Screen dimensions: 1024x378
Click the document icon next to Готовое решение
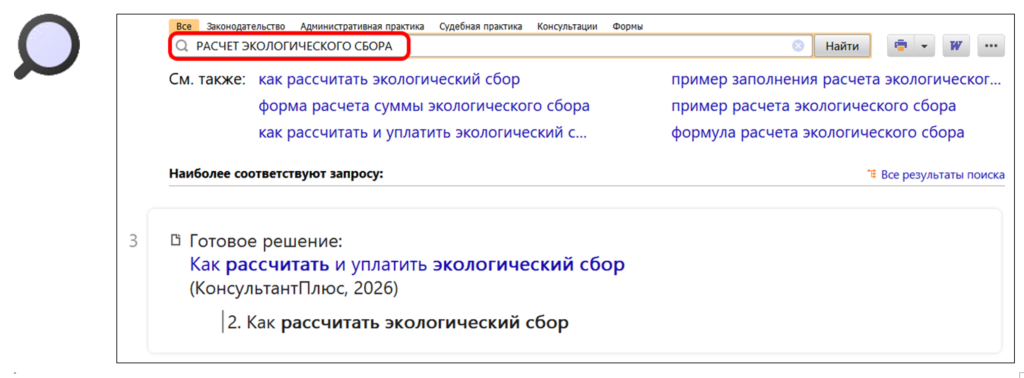[x=175, y=241]
